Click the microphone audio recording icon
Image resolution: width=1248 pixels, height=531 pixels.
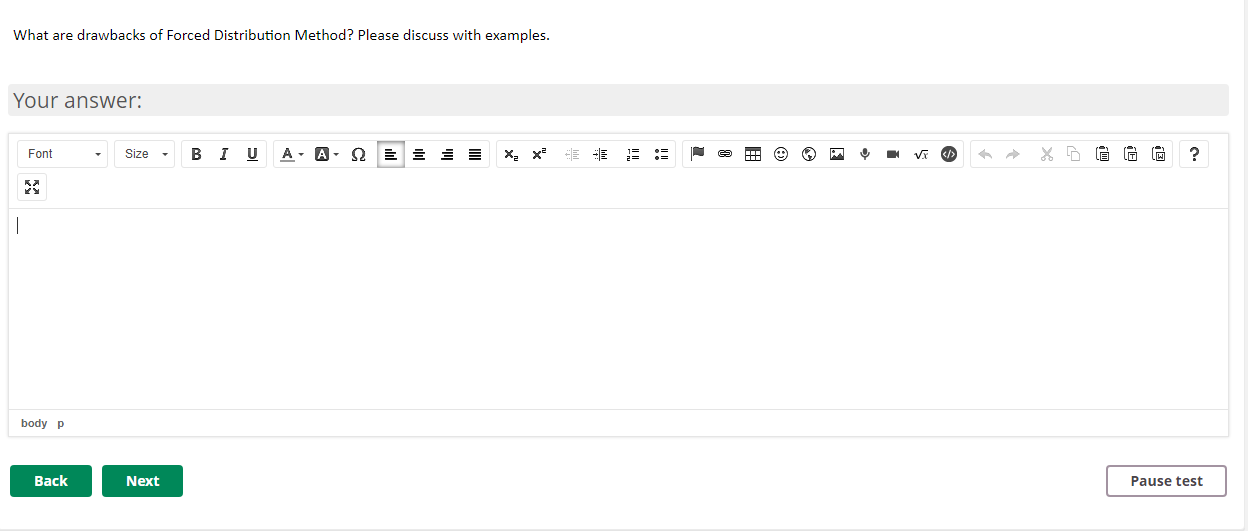865,154
